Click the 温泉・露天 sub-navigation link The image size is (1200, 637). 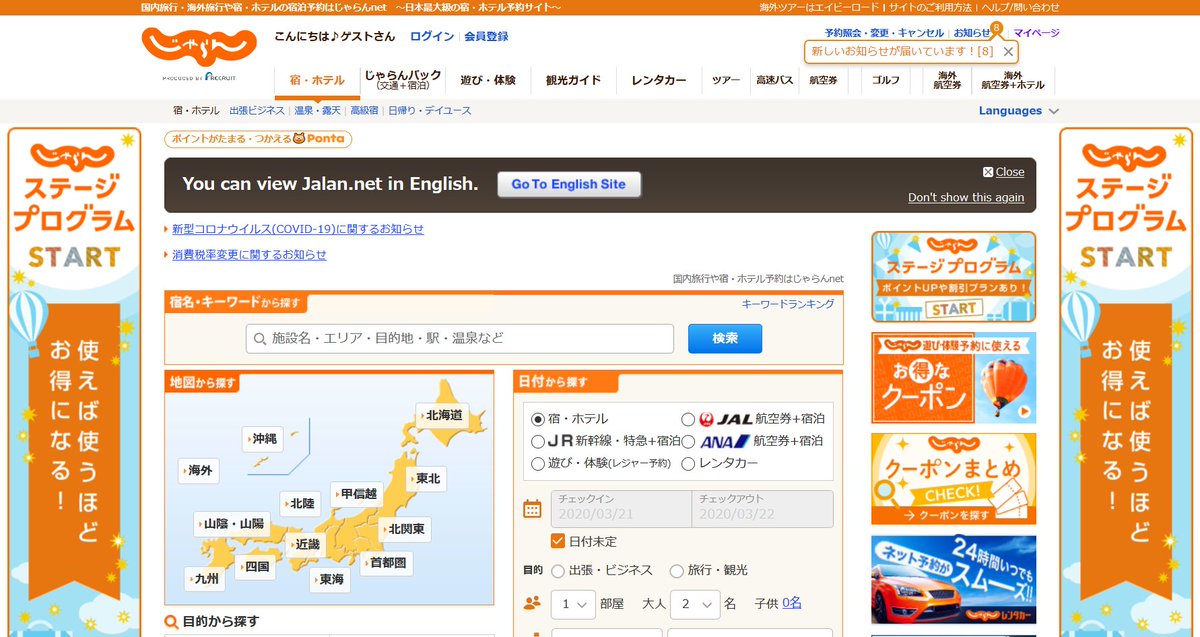(x=318, y=111)
